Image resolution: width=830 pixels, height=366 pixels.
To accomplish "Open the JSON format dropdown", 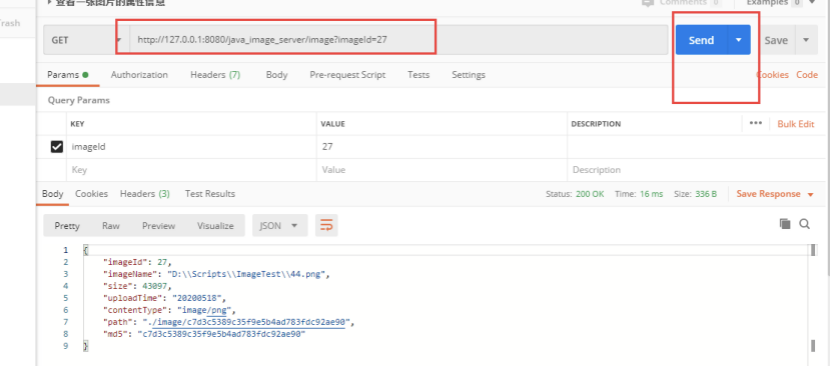I will click(x=279, y=226).
